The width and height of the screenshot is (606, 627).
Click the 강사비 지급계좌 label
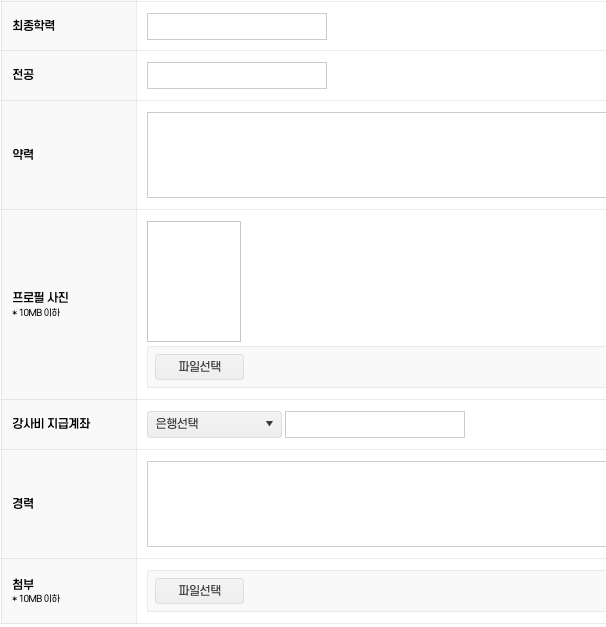tap(51, 424)
